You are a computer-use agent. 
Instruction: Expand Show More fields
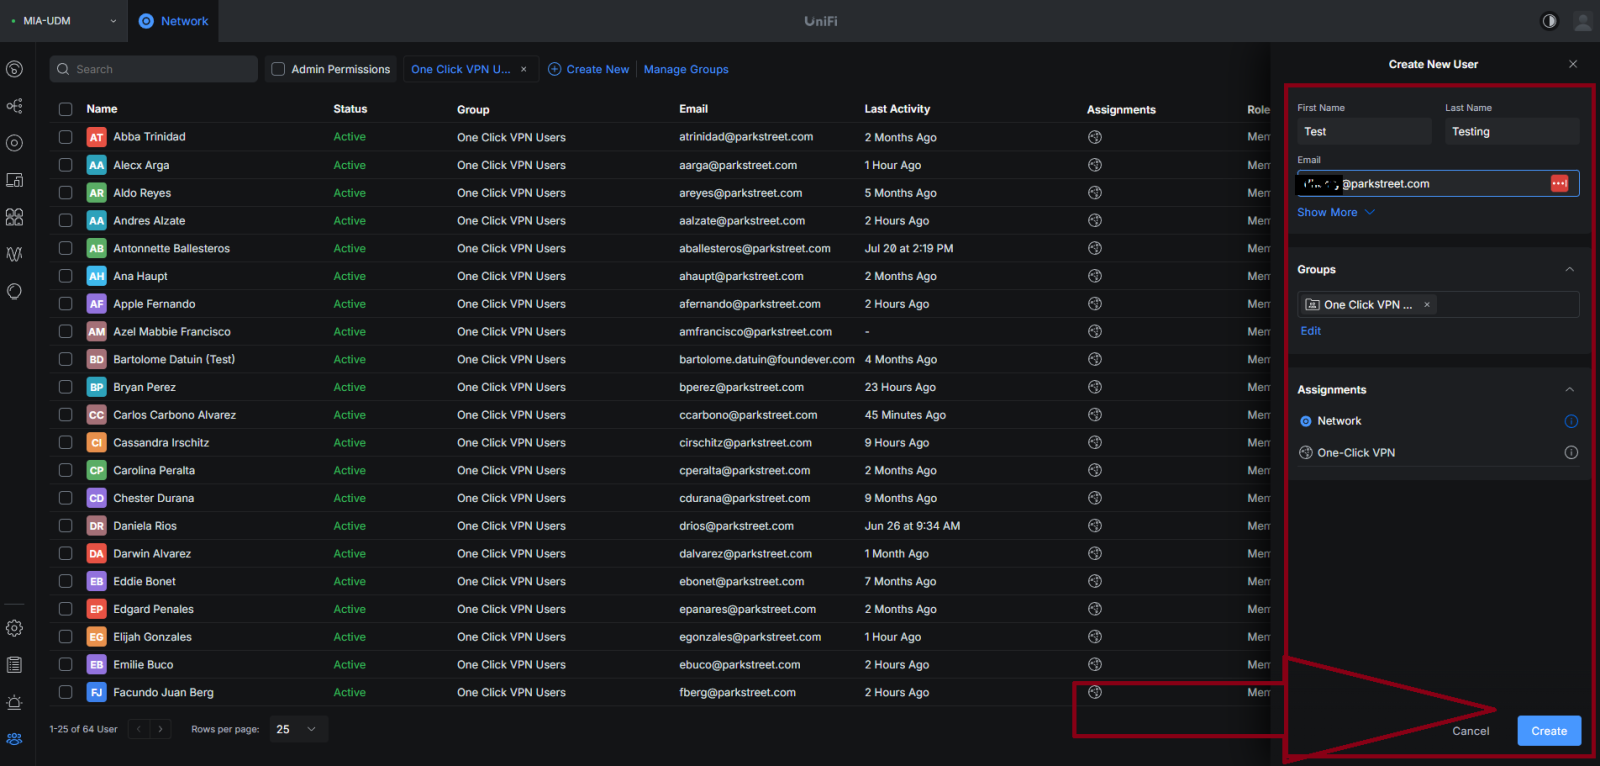pyautogui.click(x=1336, y=212)
